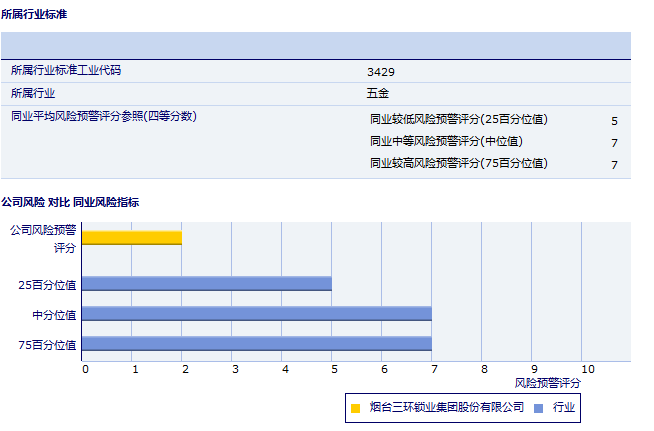Click the 公司风险预警评分 y-axis label
This screenshot has height=431, width=654.
(43, 237)
